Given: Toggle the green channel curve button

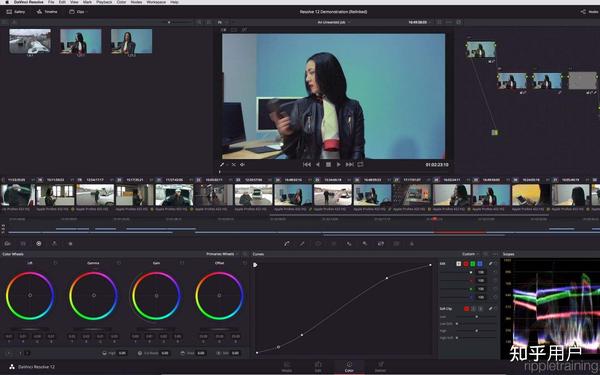Looking at the screenshot, I should point(473,264).
